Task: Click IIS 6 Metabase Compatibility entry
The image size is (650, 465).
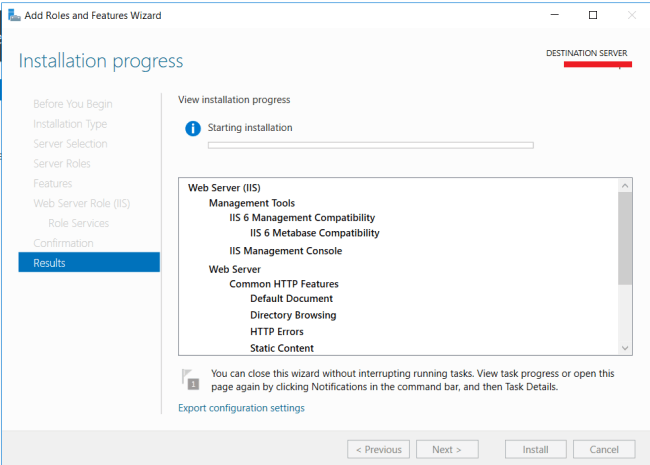Action: coord(315,233)
